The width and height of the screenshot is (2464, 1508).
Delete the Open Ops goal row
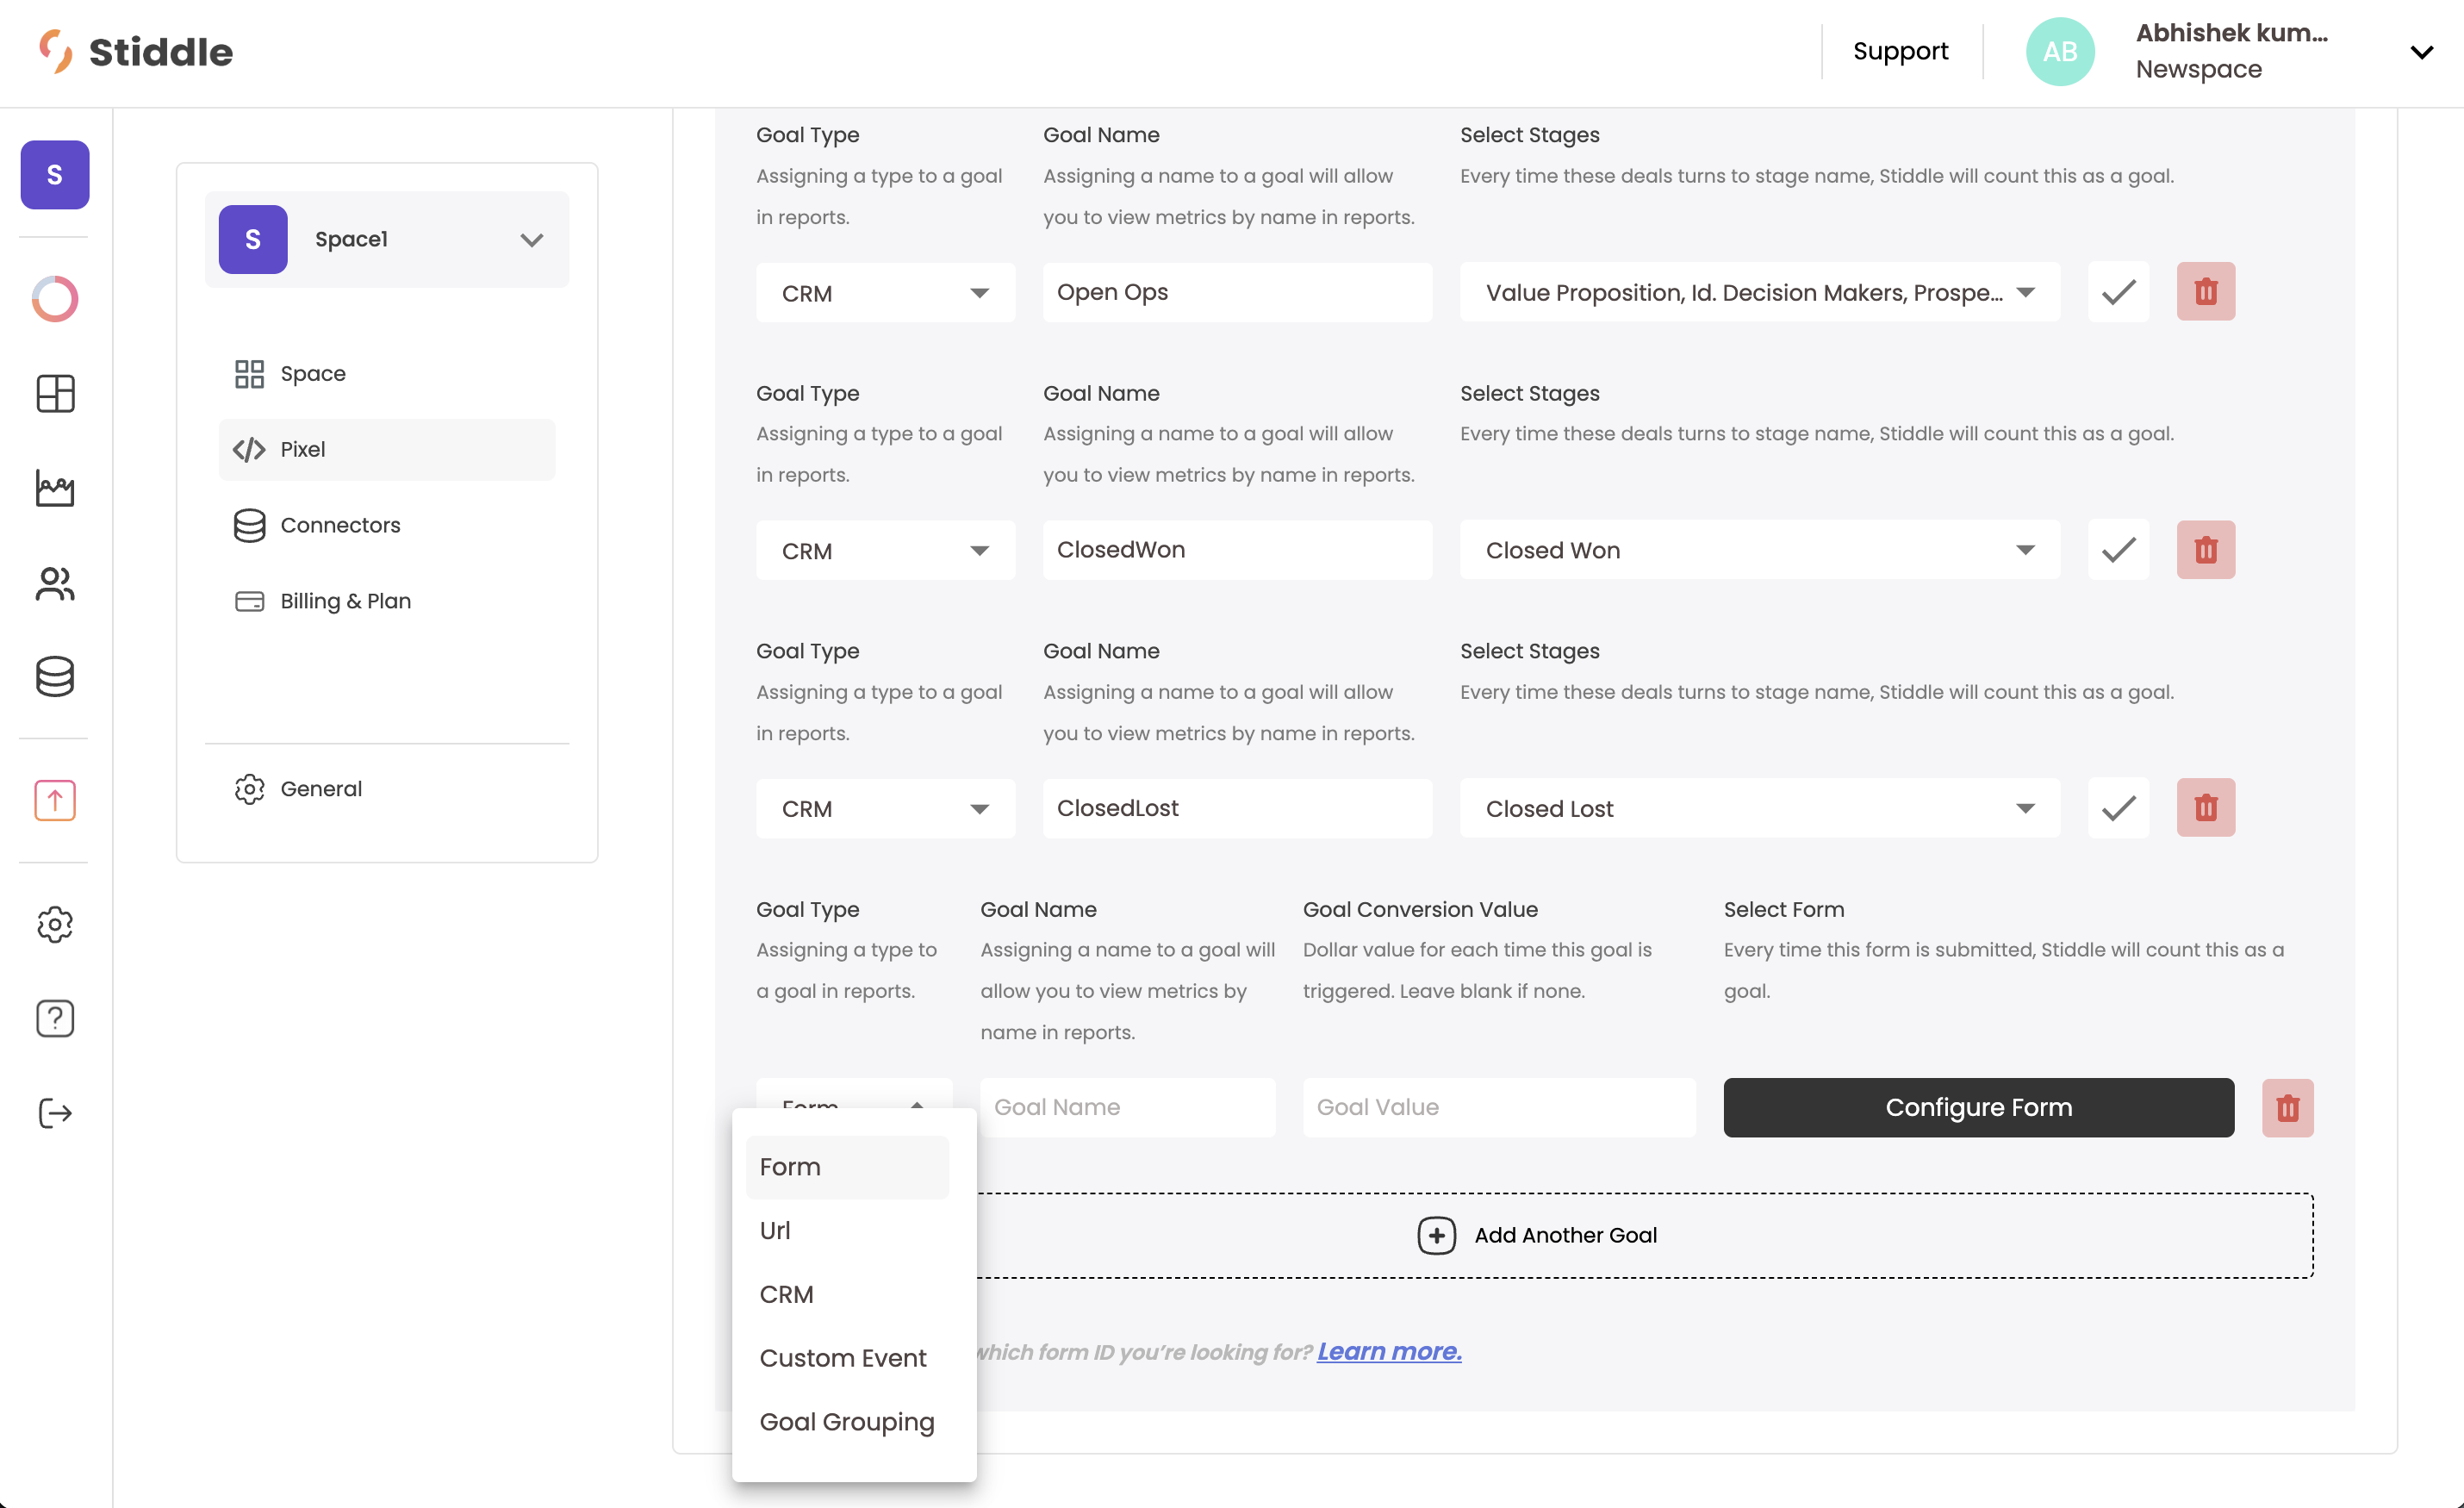(x=2205, y=292)
